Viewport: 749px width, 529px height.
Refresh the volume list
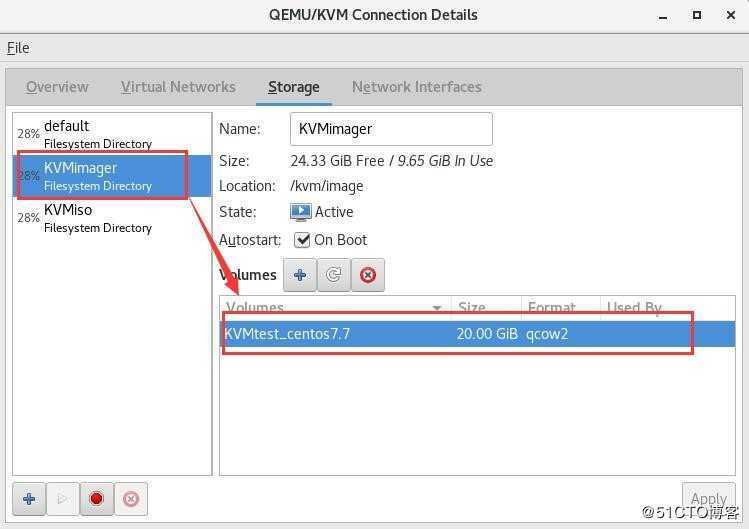[333, 275]
